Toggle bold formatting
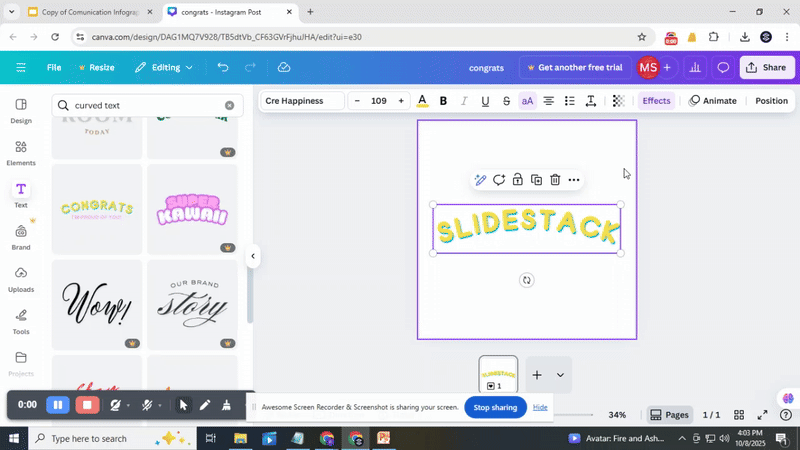This screenshot has height=450, width=800. click(443, 101)
